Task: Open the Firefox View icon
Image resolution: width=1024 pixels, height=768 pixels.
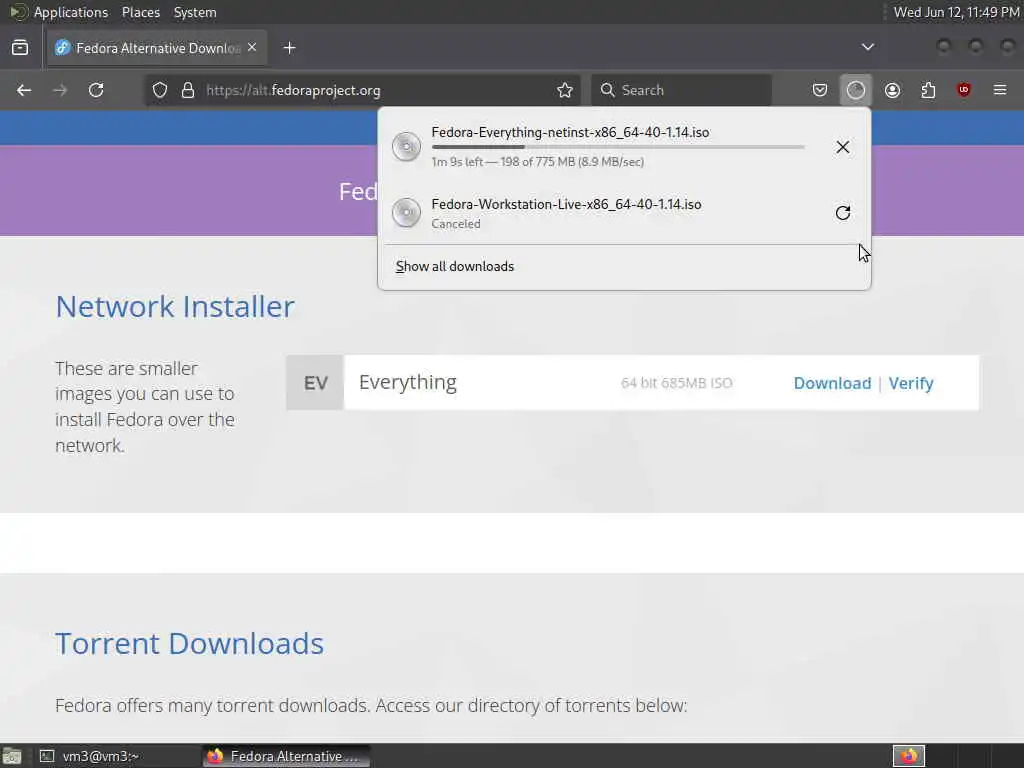Action: click(x=20, y=48)
